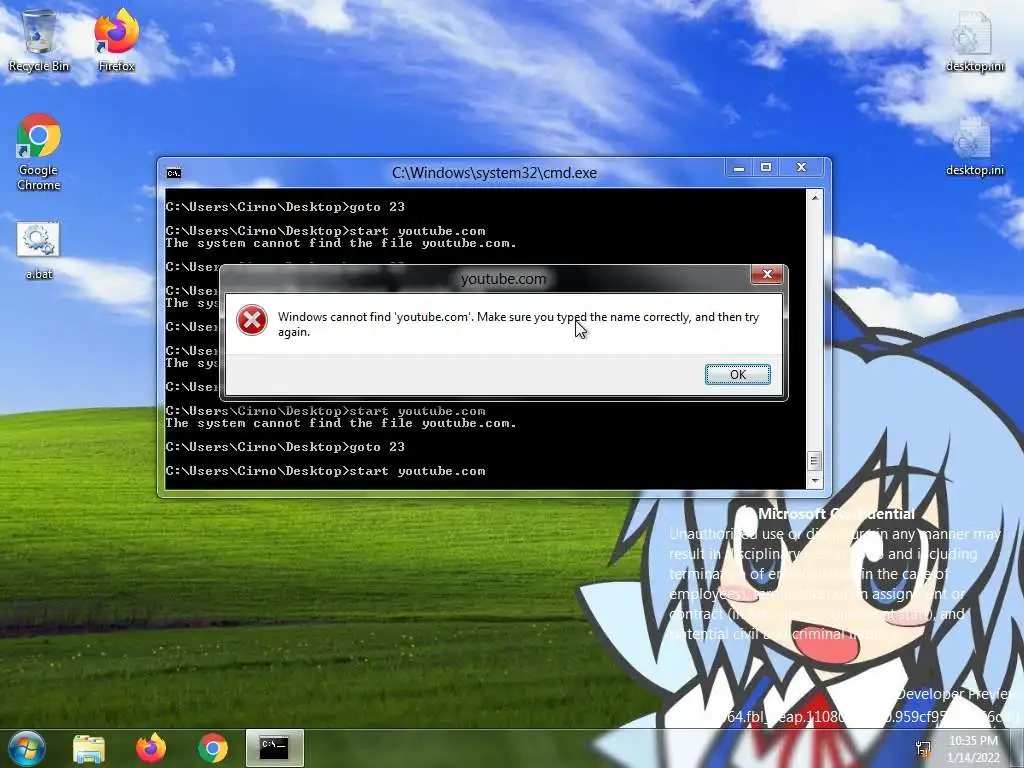Click the network tray icon

[923, 749]
